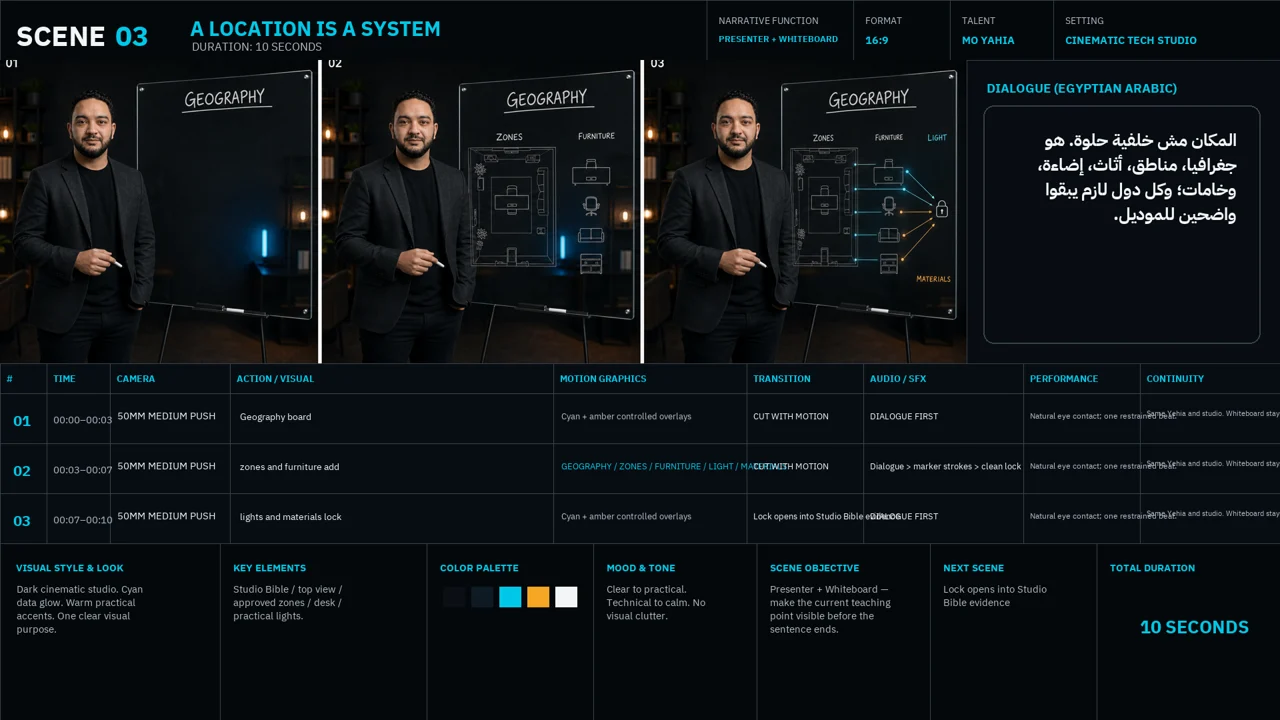This screenshot has width=1280, height=720.
Task: Click the sofa icon on frame 02 whiteboard
Action: coord(591,235)
